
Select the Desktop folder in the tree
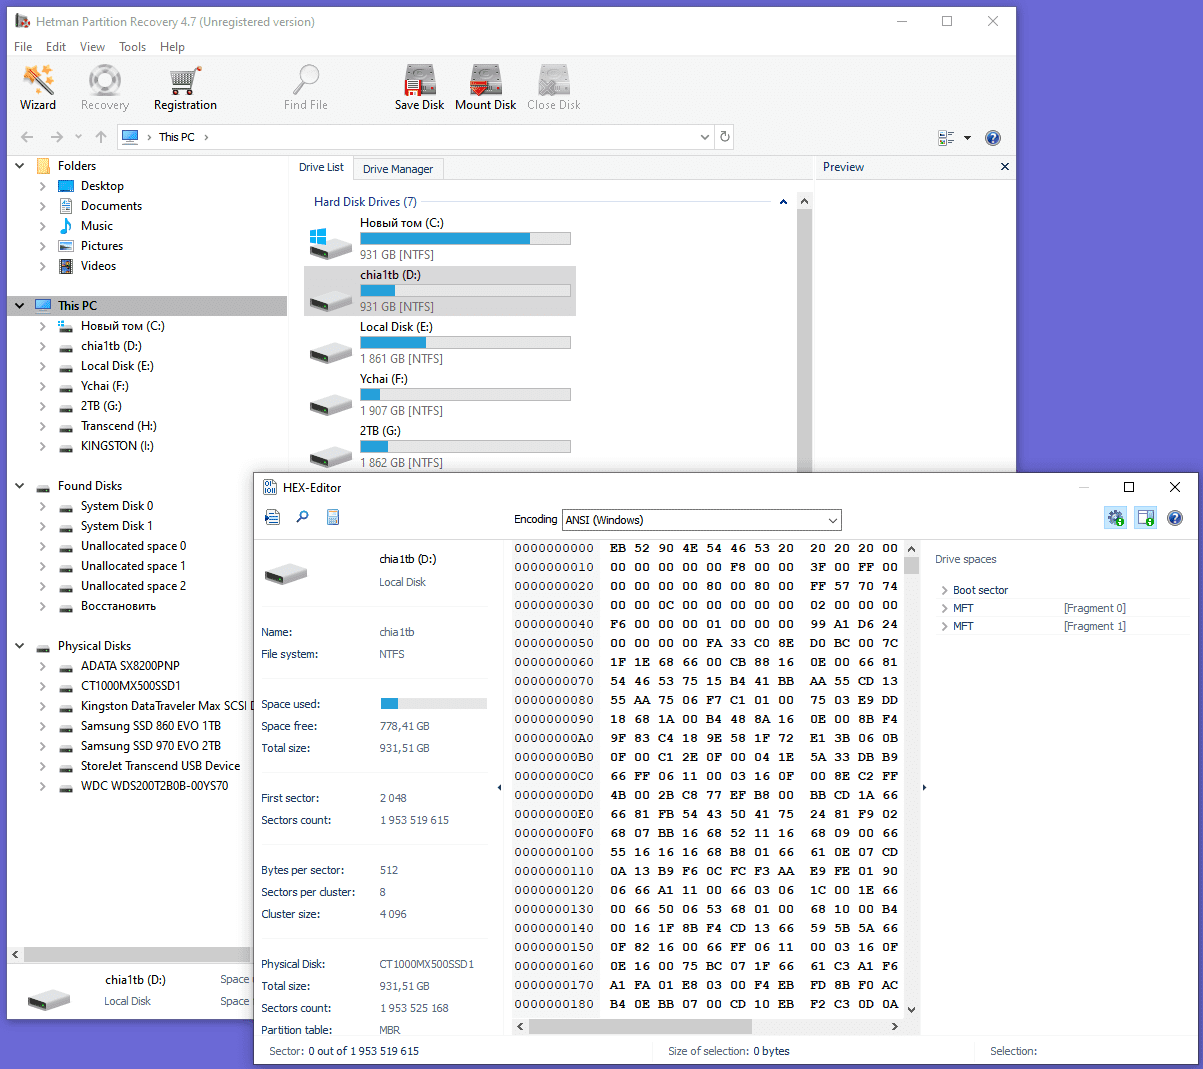point(102,186)
